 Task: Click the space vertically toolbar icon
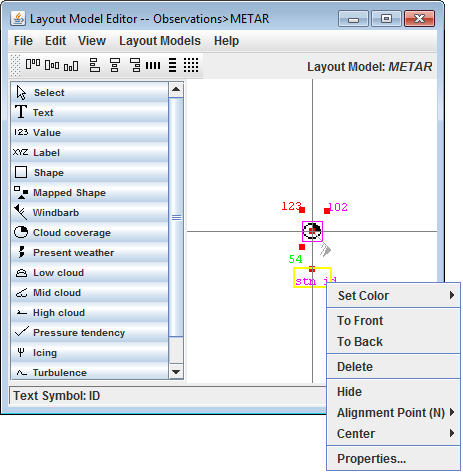click(172, 65)
